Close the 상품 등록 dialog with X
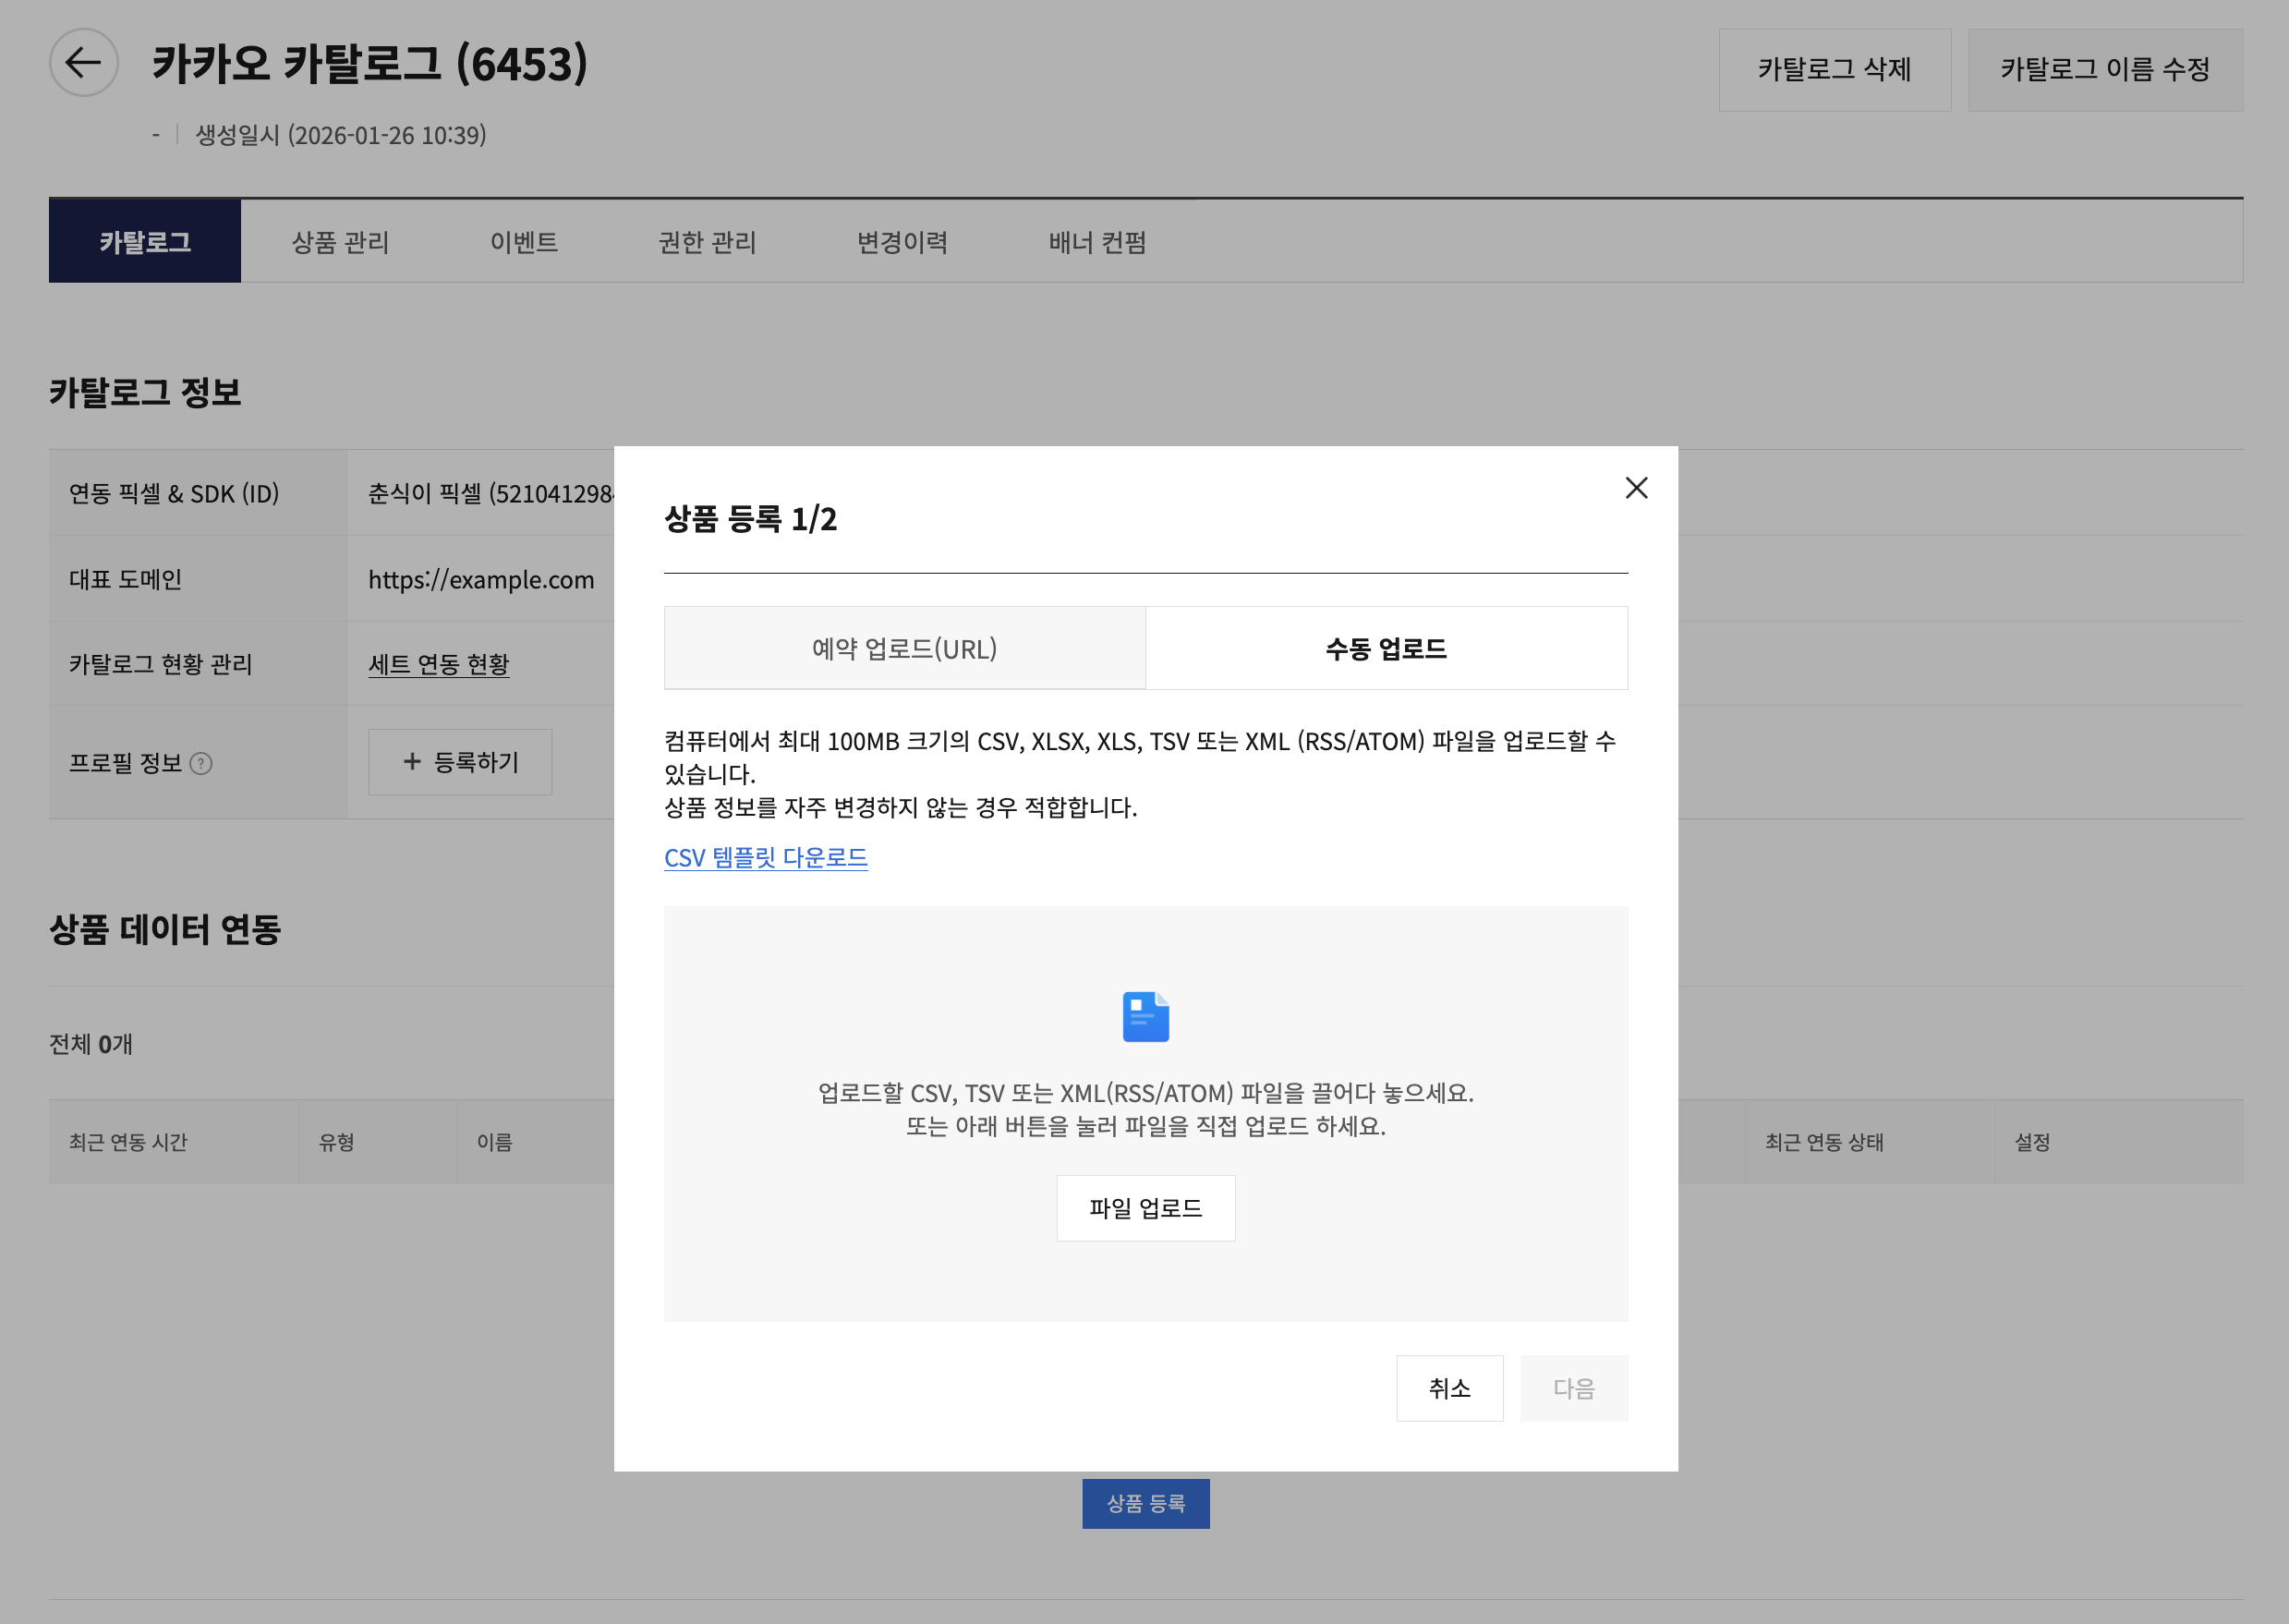 click(1636, 488)
